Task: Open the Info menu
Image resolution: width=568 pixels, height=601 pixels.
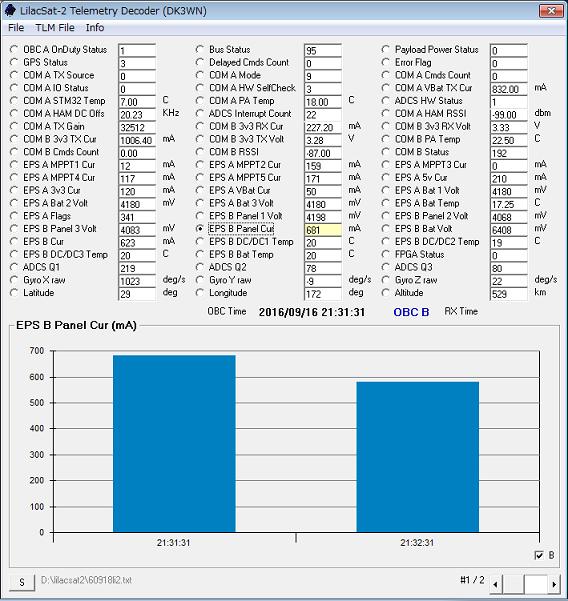Action: (95, 28)
